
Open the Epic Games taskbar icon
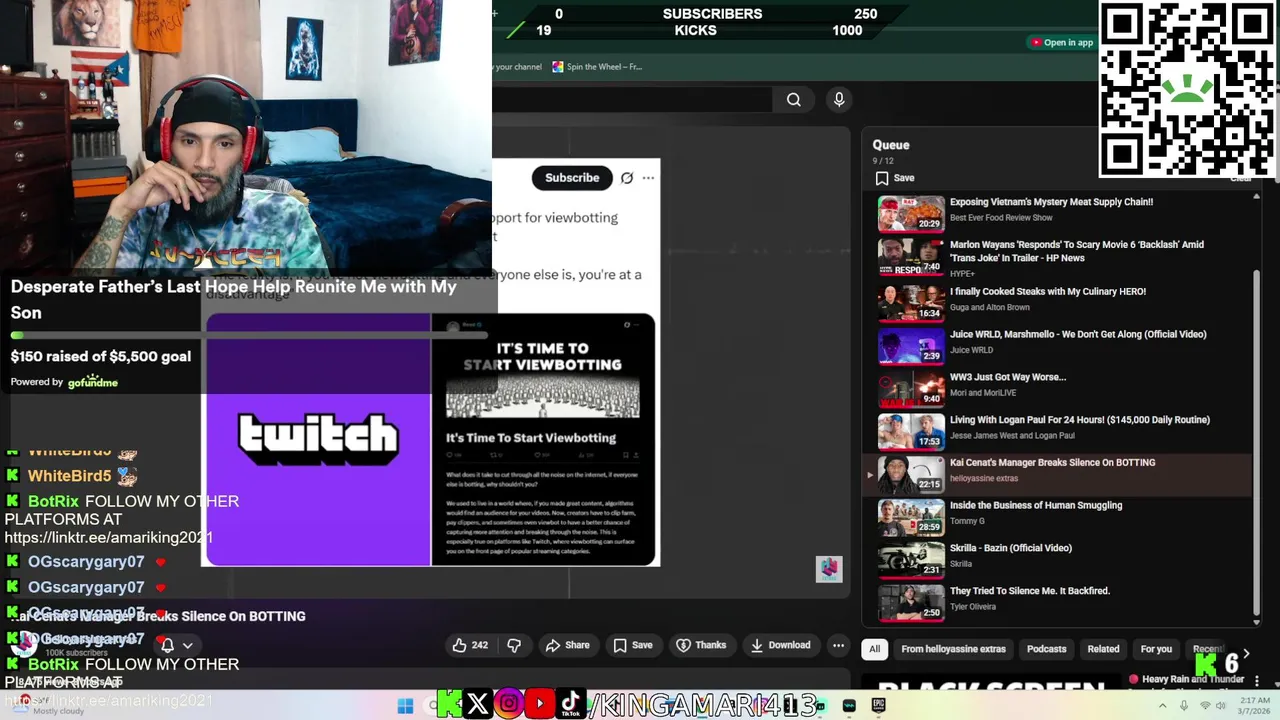click(x=878, y=706)
